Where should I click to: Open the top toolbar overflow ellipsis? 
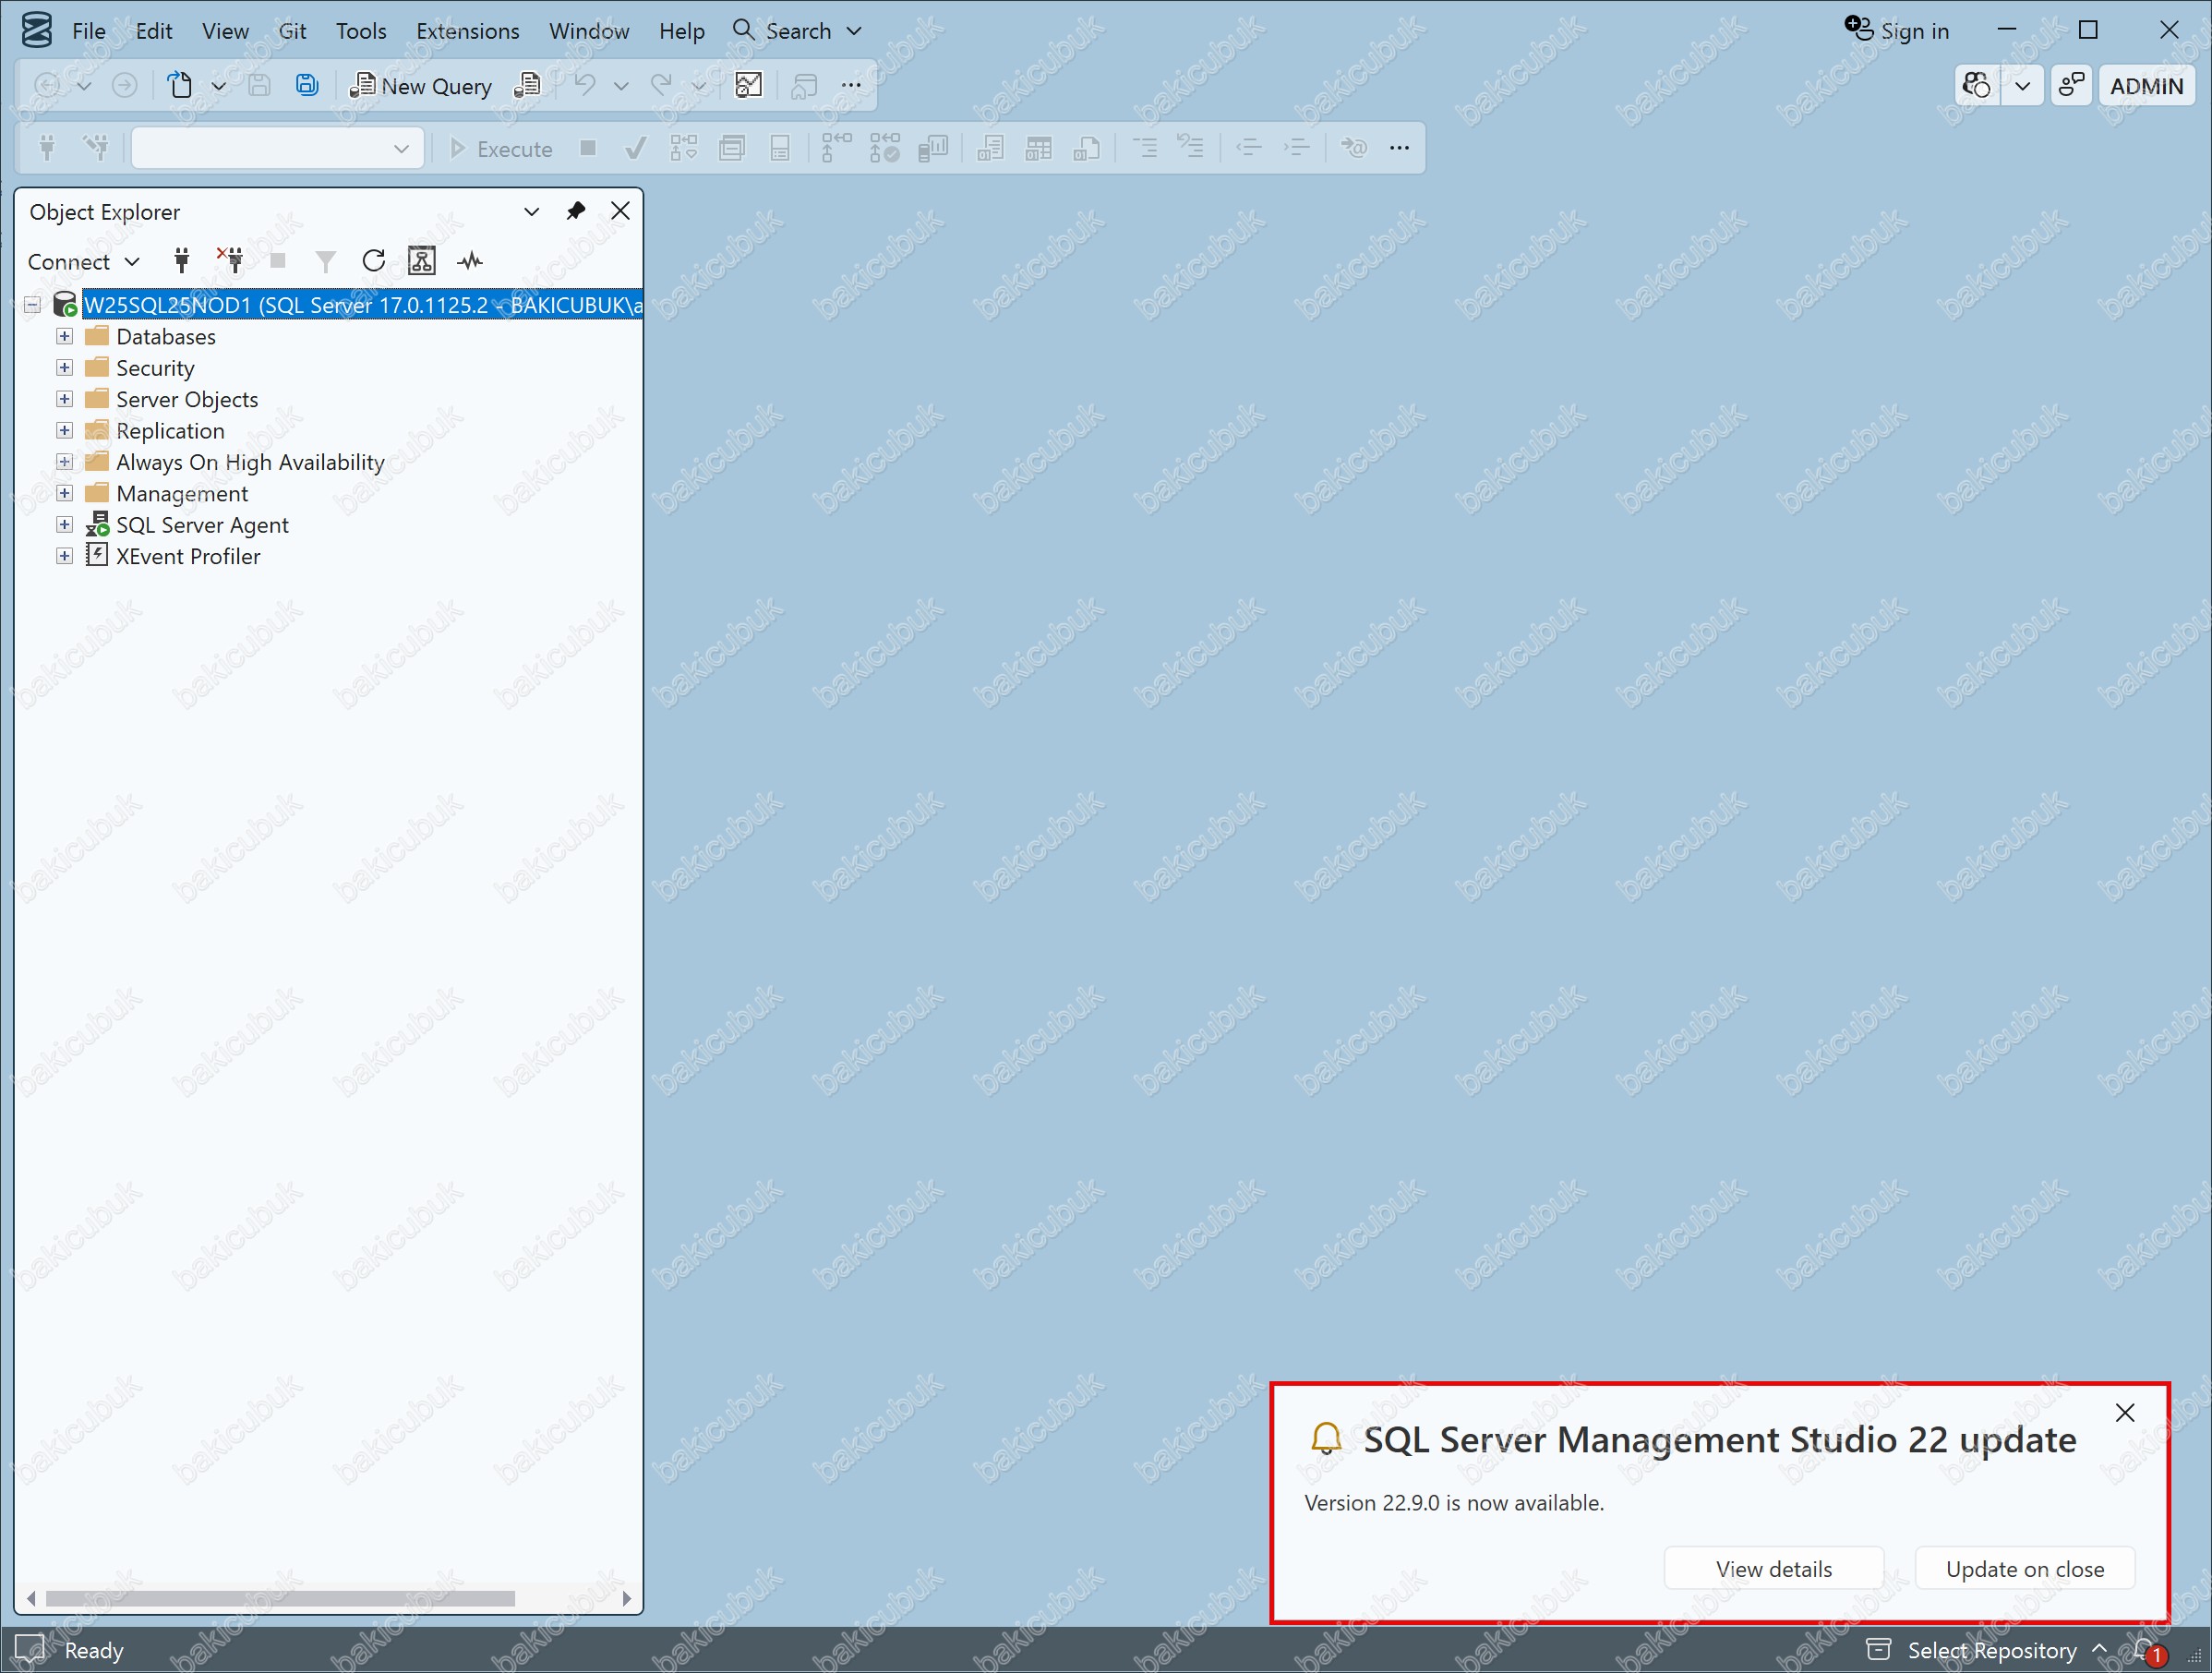point(851,85)
